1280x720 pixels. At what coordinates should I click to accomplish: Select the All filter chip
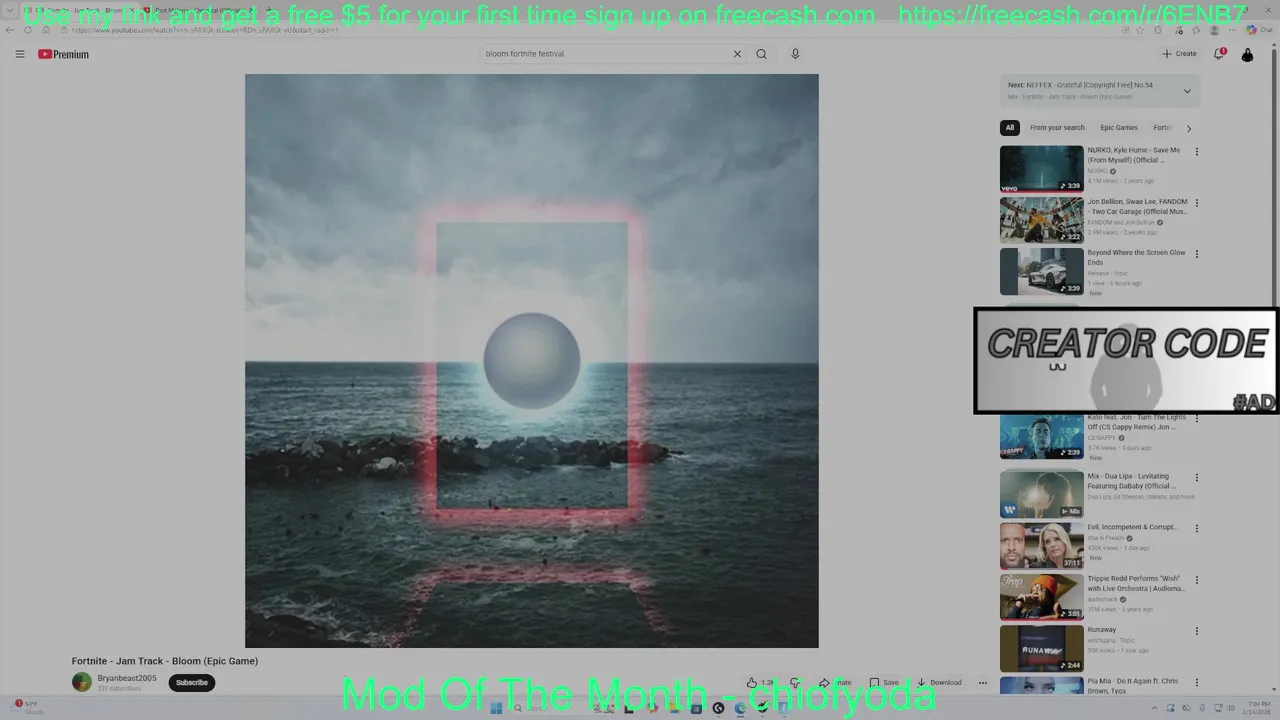pyautogui.click(x=1010, y=128)
